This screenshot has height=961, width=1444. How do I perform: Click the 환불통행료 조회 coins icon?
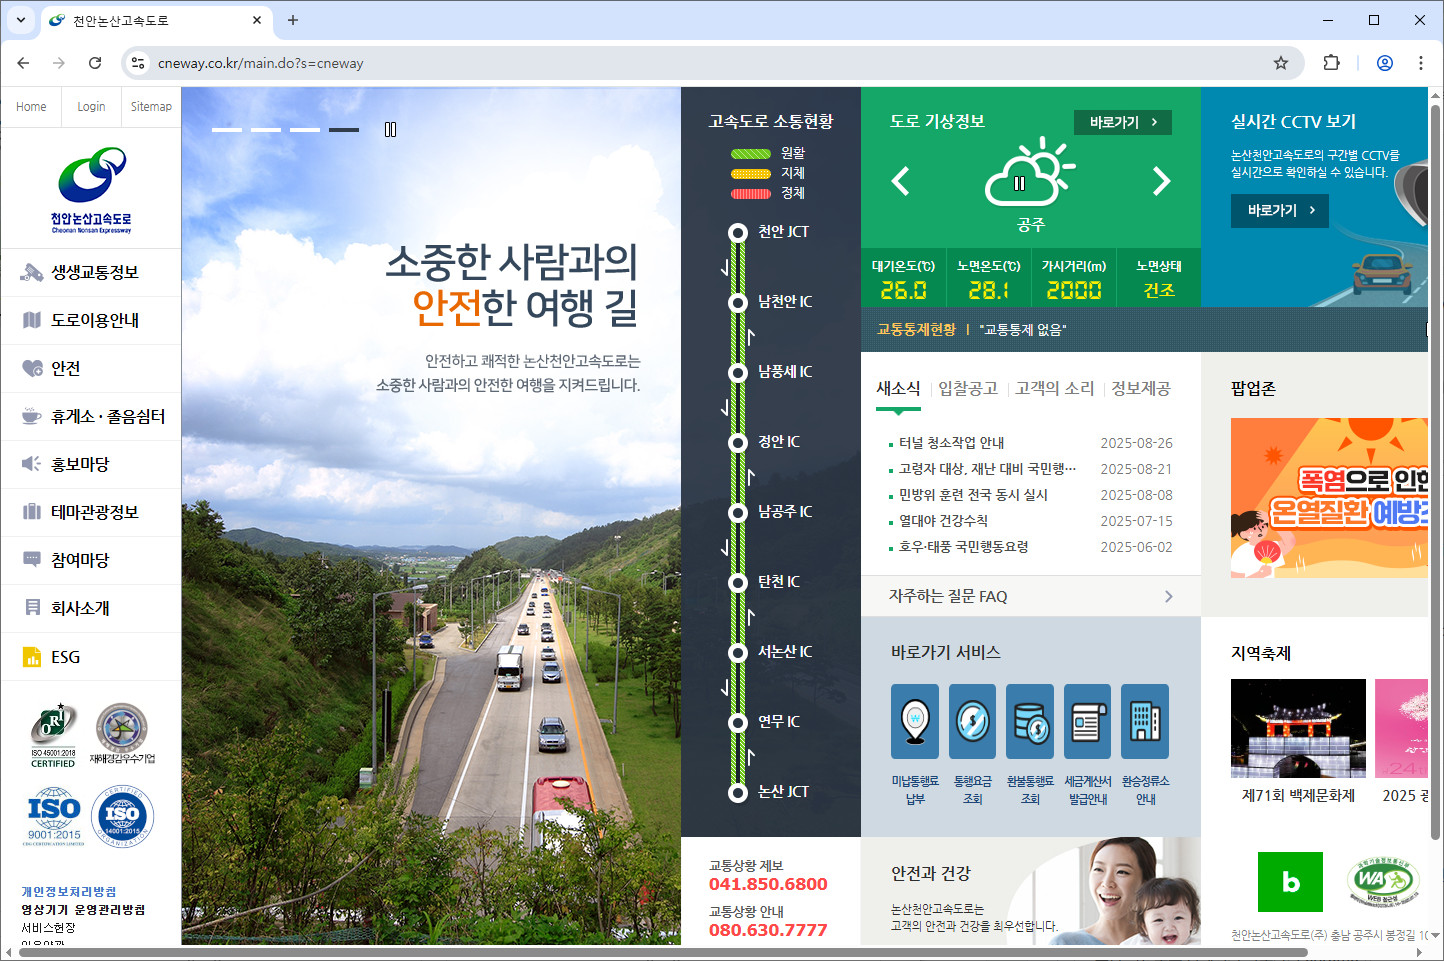coord(1029,720)
